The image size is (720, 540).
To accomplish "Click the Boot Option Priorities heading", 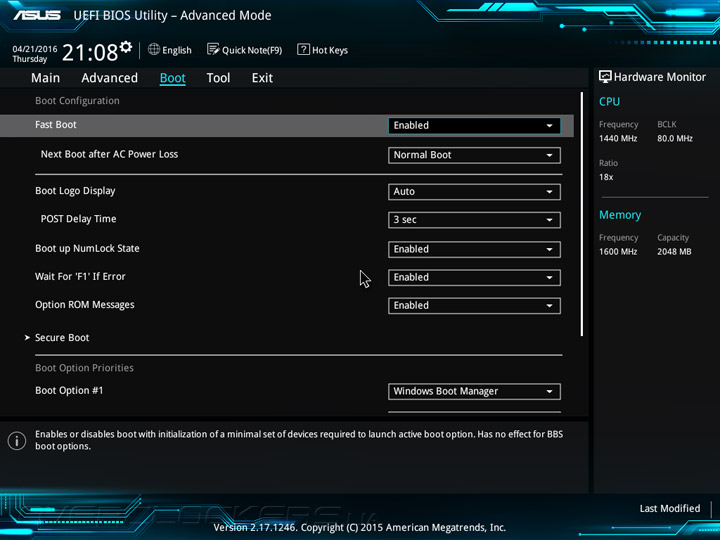I will point(84,368).
